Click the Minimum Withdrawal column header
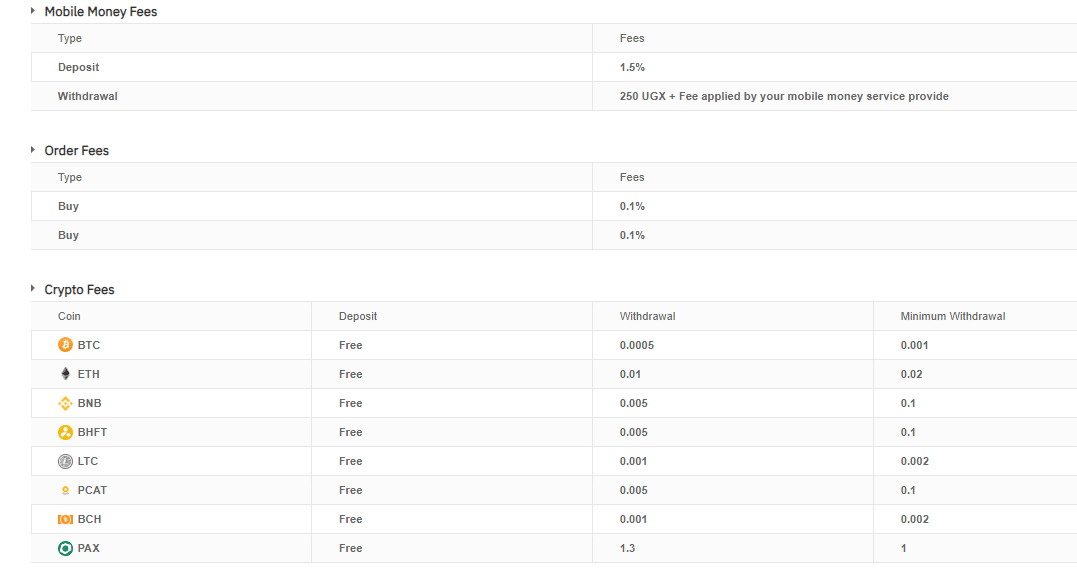Image resolution: width=1077 pixels, height=576 pixels. tap(953, 316)
